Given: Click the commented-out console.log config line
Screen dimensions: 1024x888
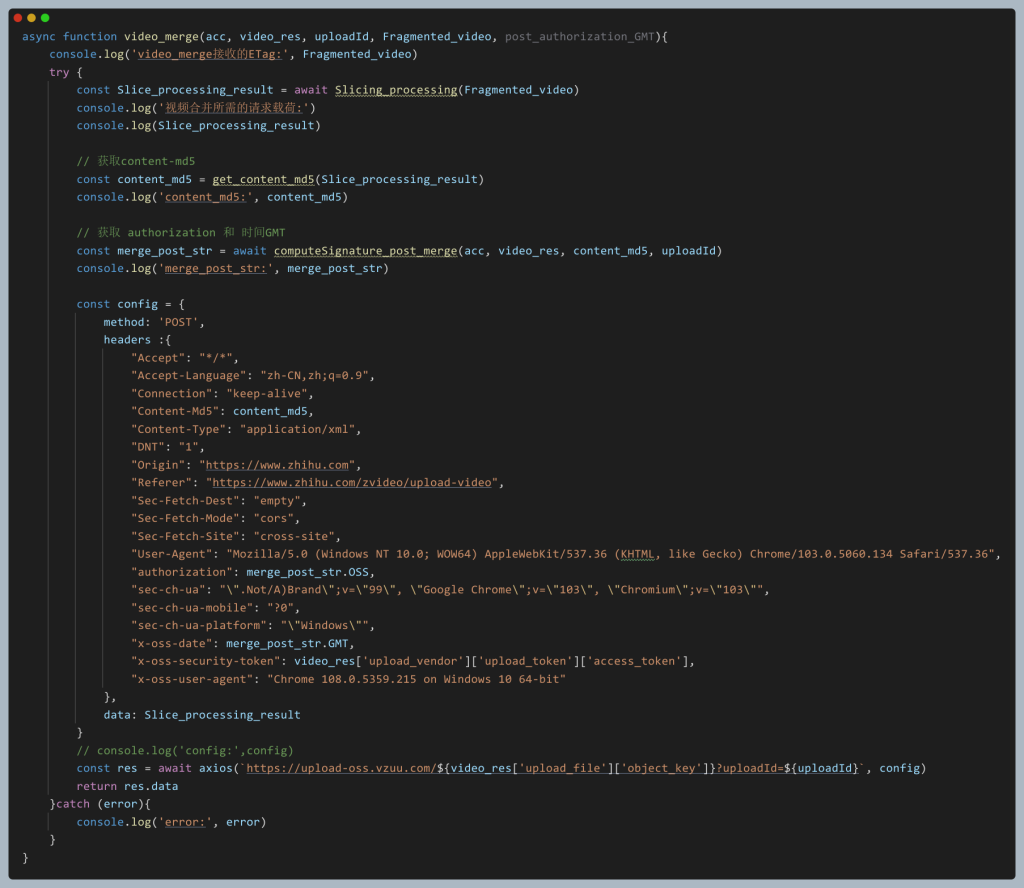Looking at the screenshot, I should 185,750.
